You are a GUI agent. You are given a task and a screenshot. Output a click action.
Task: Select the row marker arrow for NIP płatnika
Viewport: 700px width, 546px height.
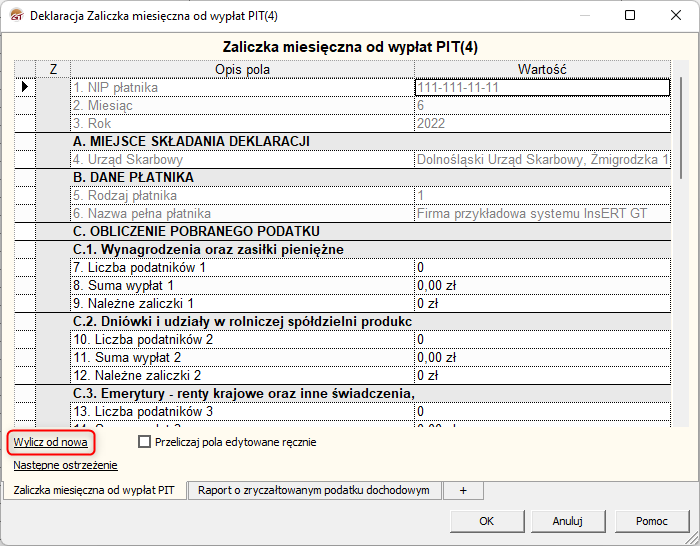25,87
